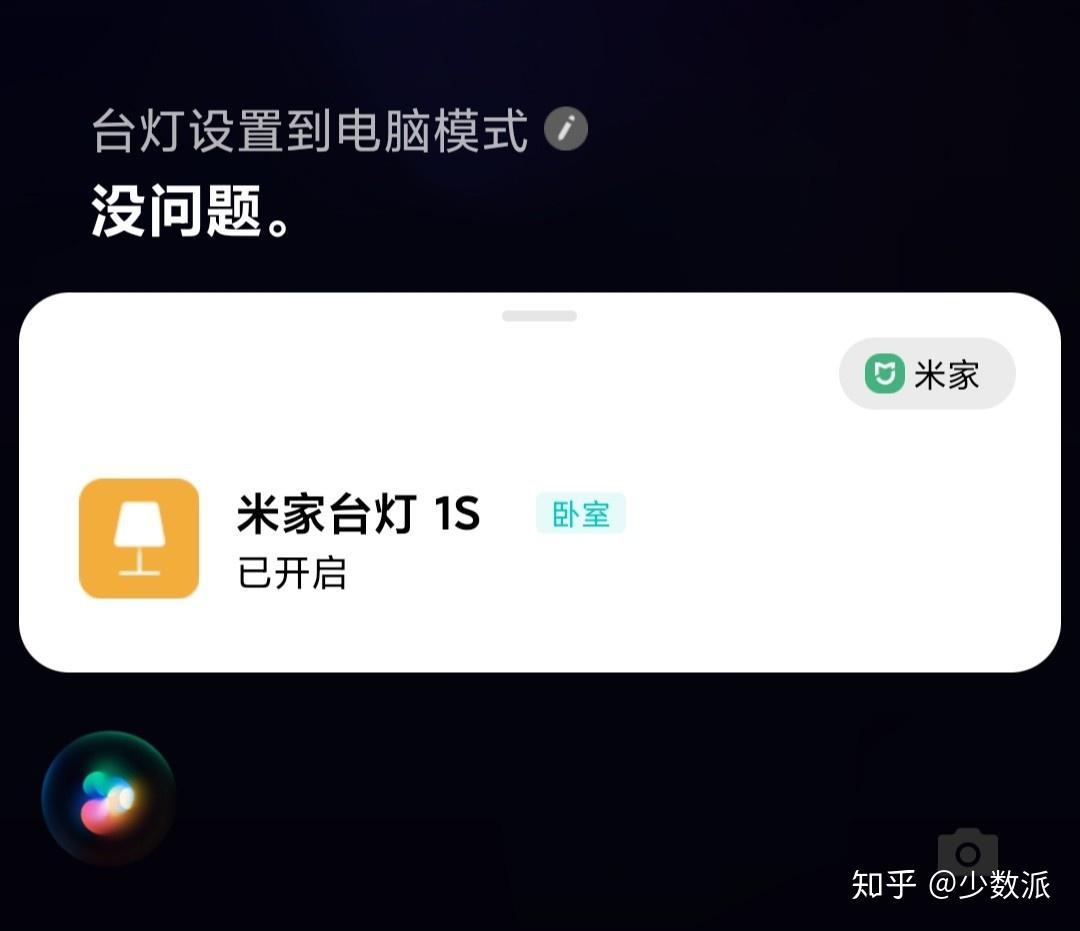
Task: Tap the orange desk lamp icon
Action: point(139,538)
